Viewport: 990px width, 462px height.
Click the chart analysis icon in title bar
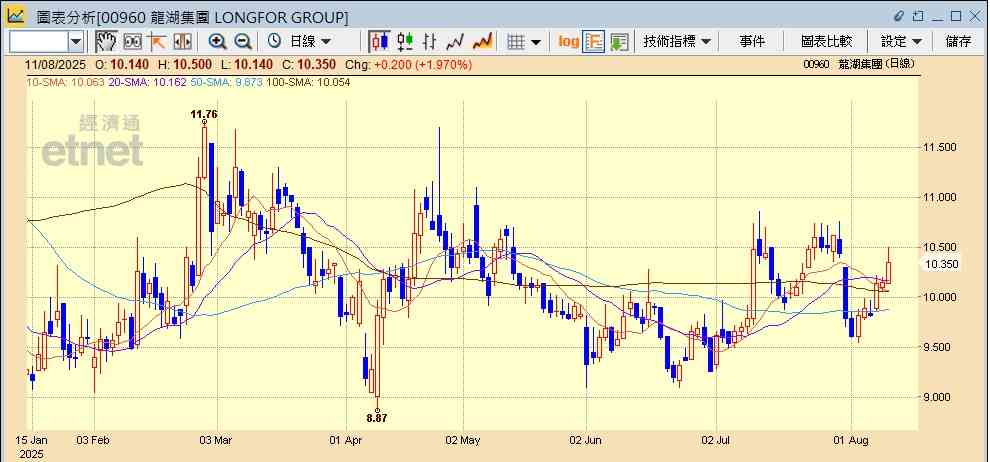pyautogui.click(x=16, y=16)
